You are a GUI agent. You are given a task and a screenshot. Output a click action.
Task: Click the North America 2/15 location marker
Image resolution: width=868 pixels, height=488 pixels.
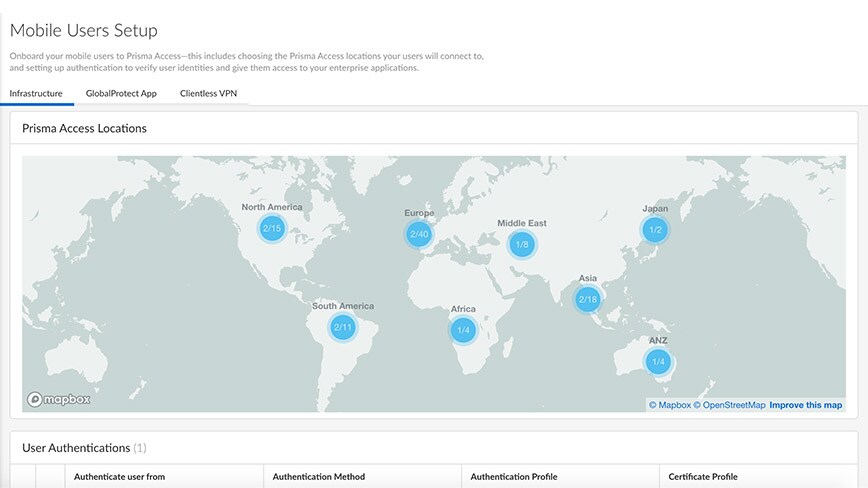click(272, 229)
